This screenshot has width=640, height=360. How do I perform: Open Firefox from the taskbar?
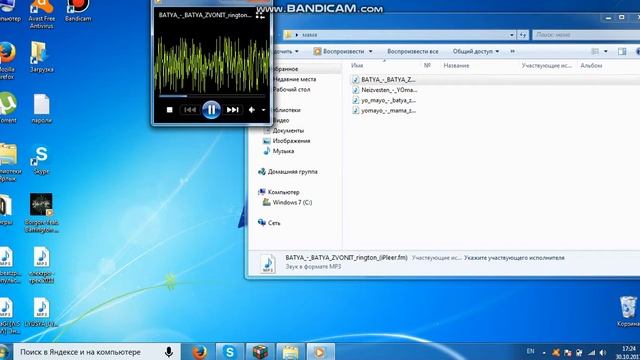pos(199,352)
